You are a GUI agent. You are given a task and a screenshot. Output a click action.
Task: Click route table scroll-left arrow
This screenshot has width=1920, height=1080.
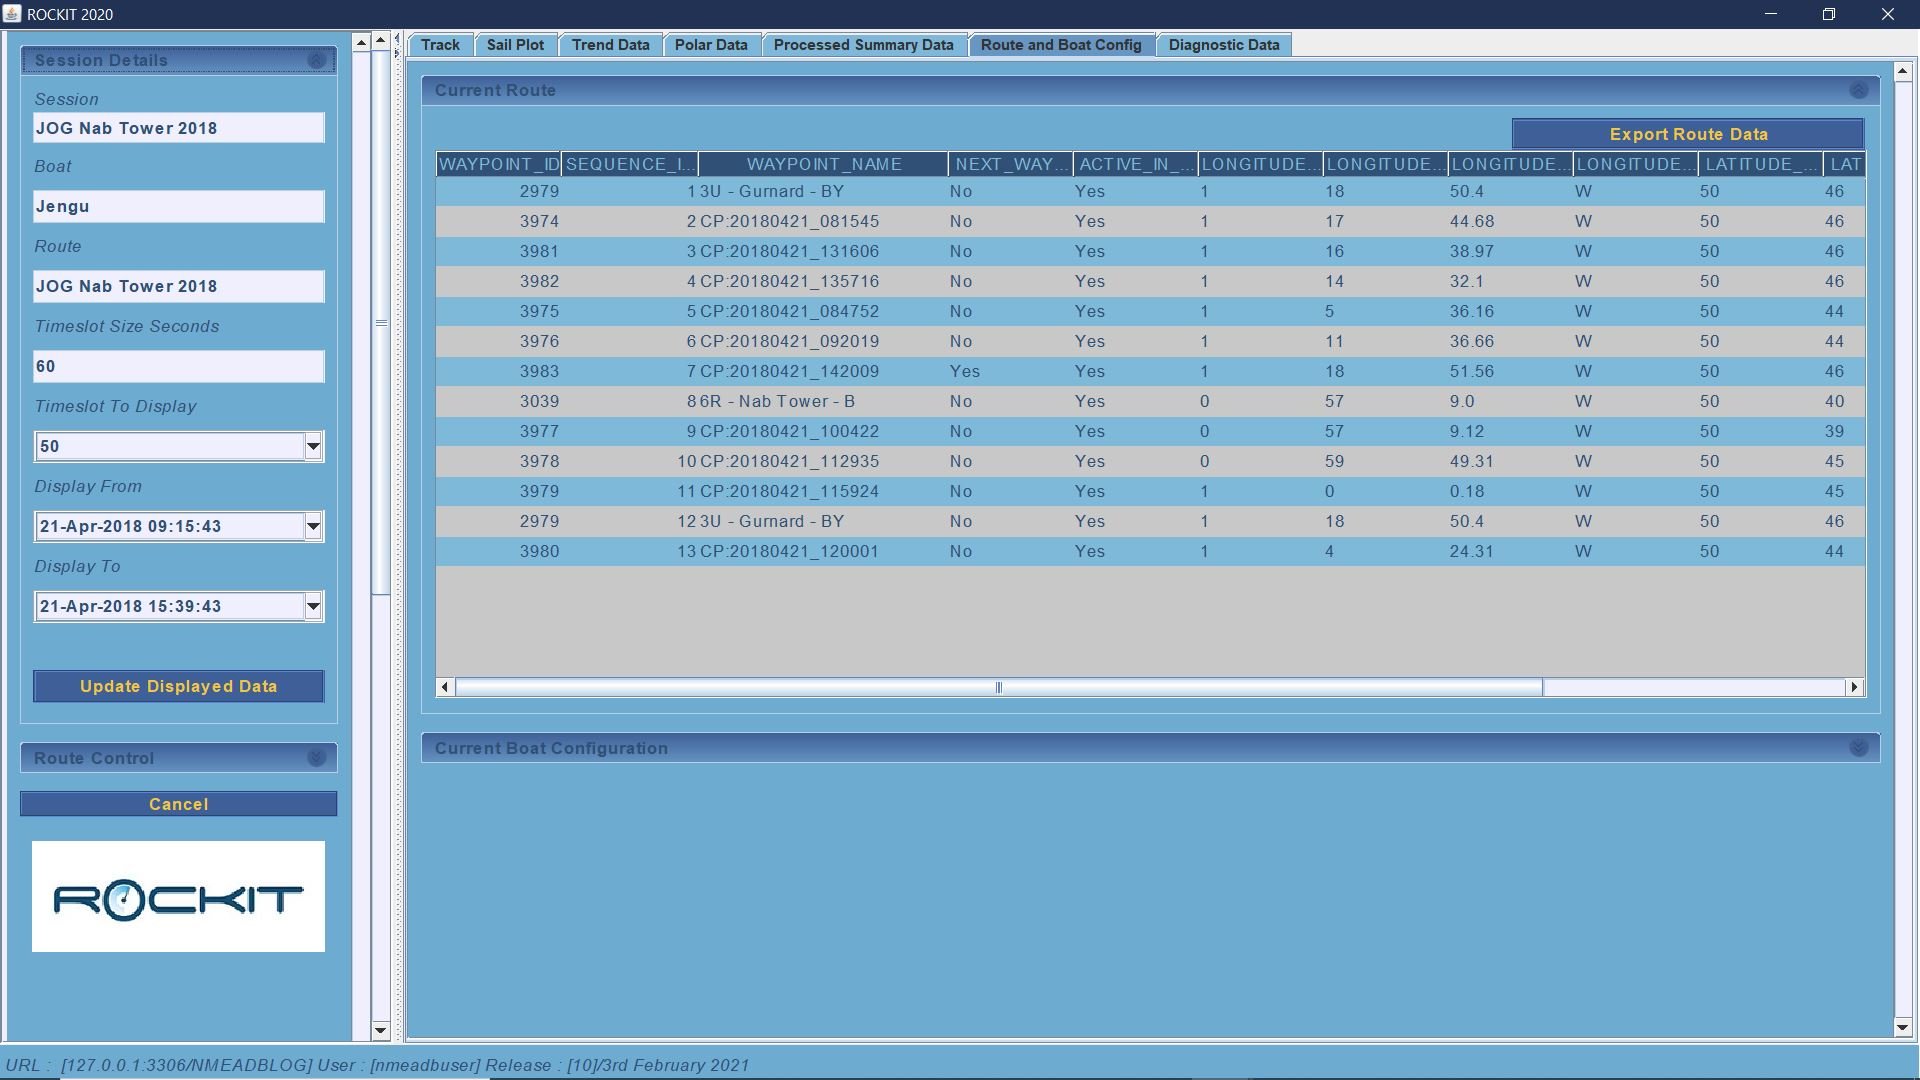click(445, 687)
